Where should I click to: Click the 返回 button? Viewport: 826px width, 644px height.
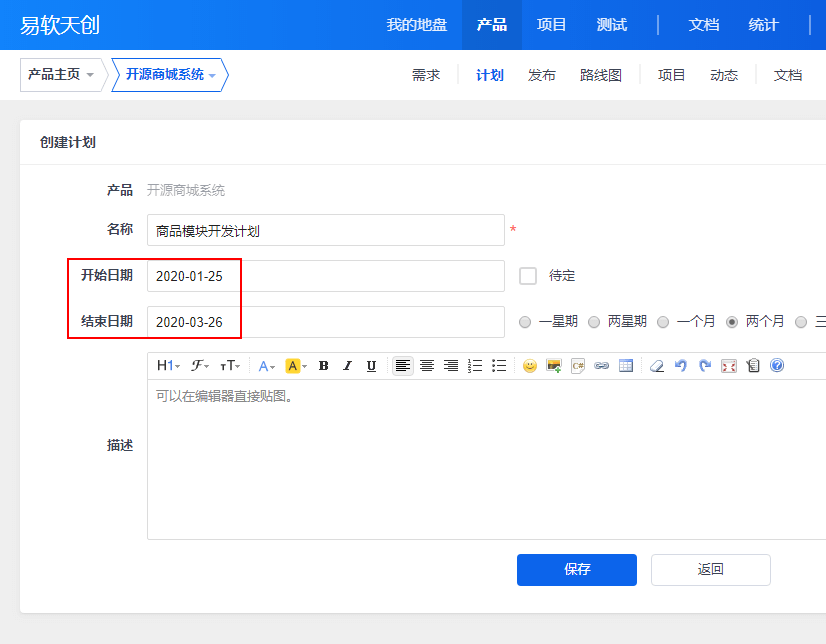click(711, 570)
